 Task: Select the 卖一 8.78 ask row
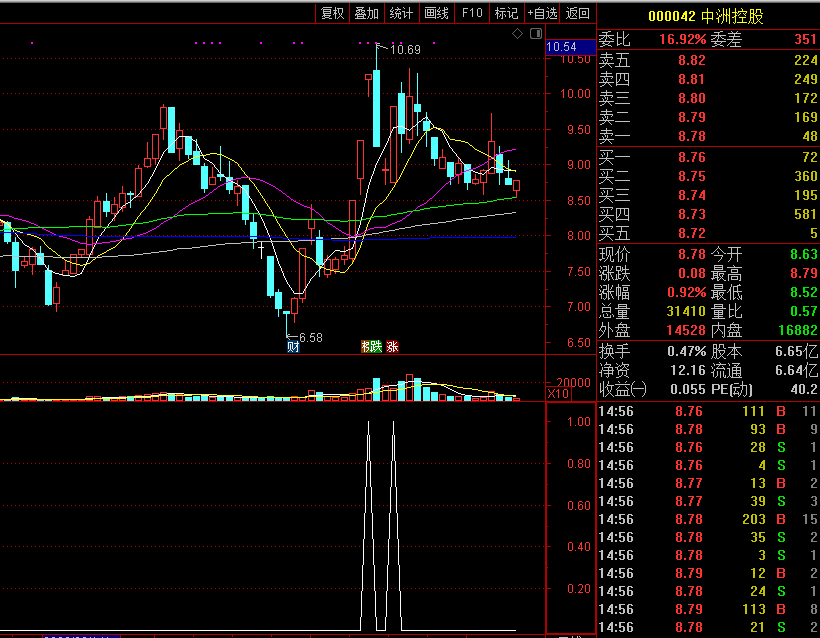click(708, 136)
